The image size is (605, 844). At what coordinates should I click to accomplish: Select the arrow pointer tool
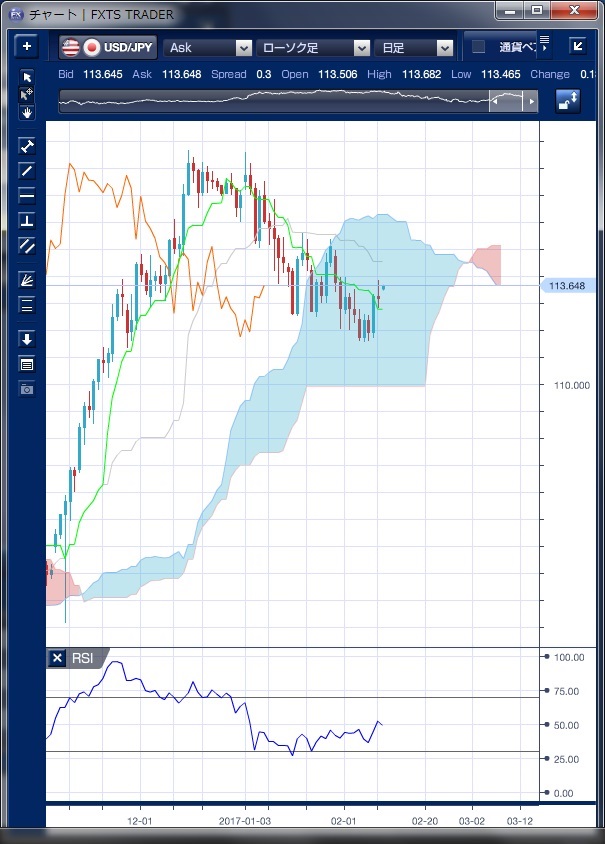tap(27, 78)
